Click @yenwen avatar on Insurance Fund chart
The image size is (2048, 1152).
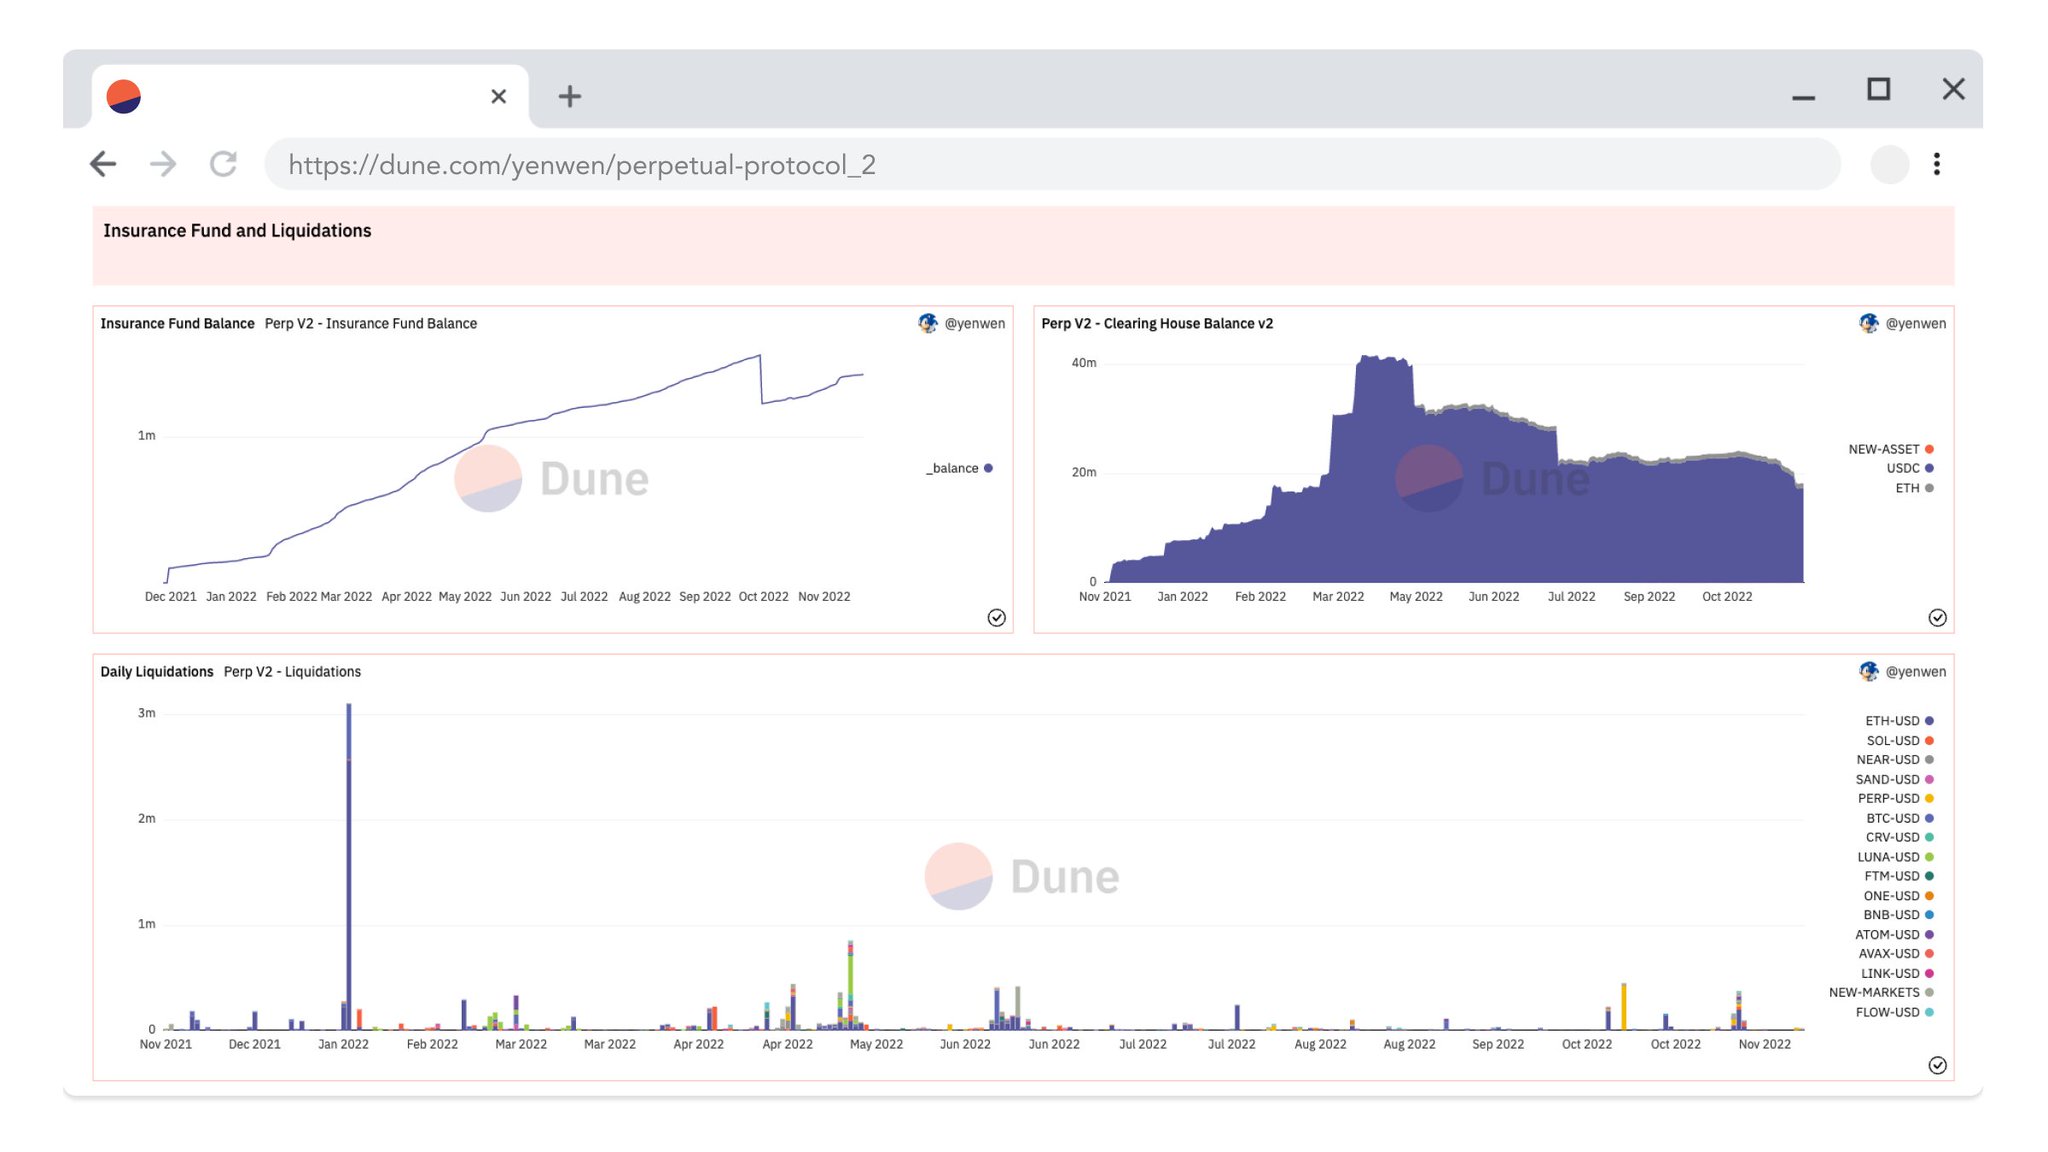928,323
